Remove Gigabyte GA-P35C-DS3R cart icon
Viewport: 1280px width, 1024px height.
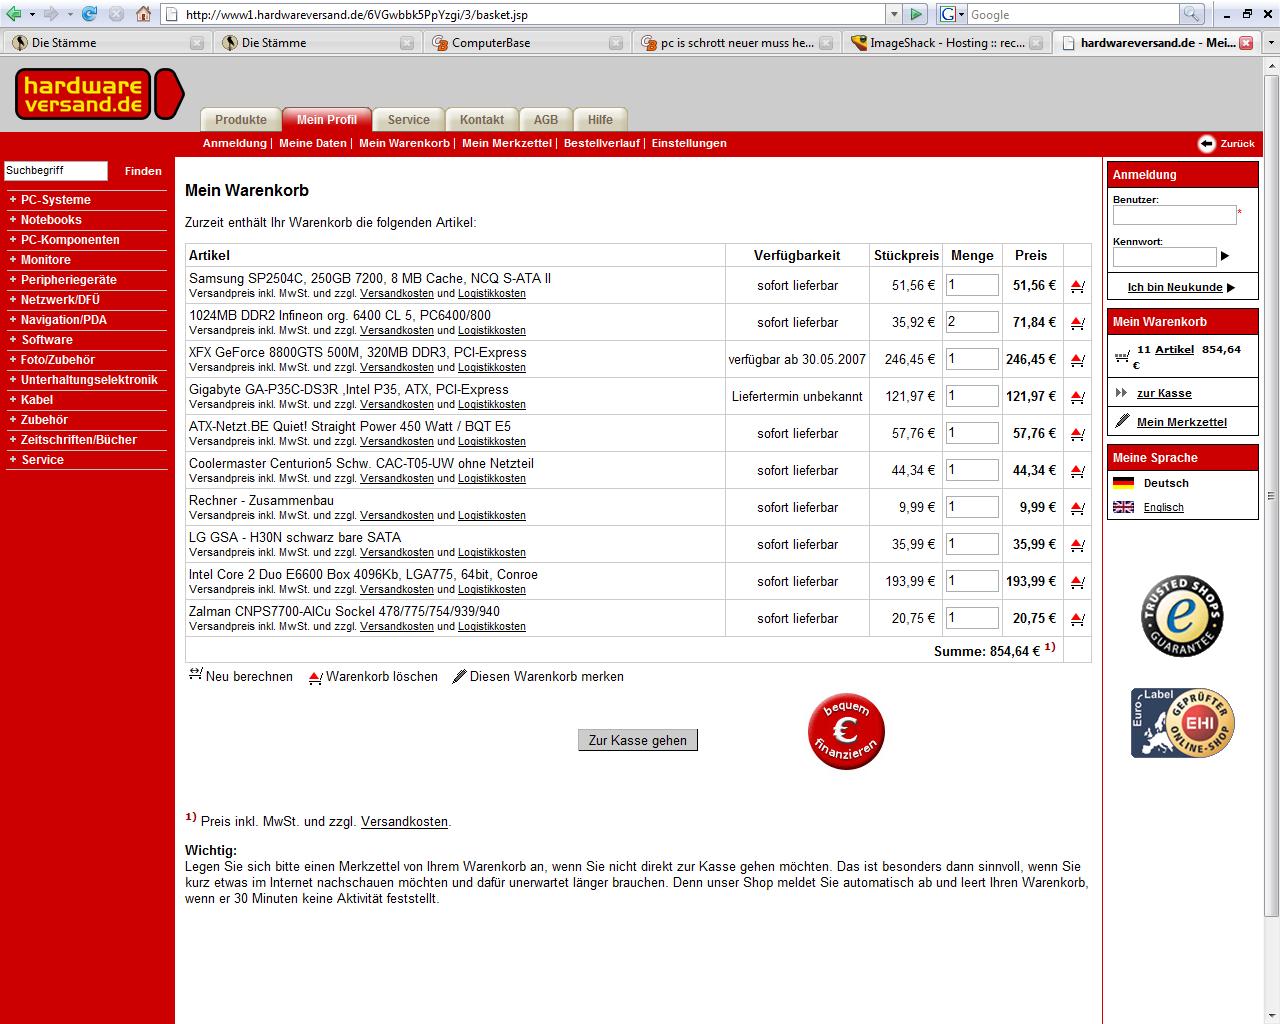1077,397
